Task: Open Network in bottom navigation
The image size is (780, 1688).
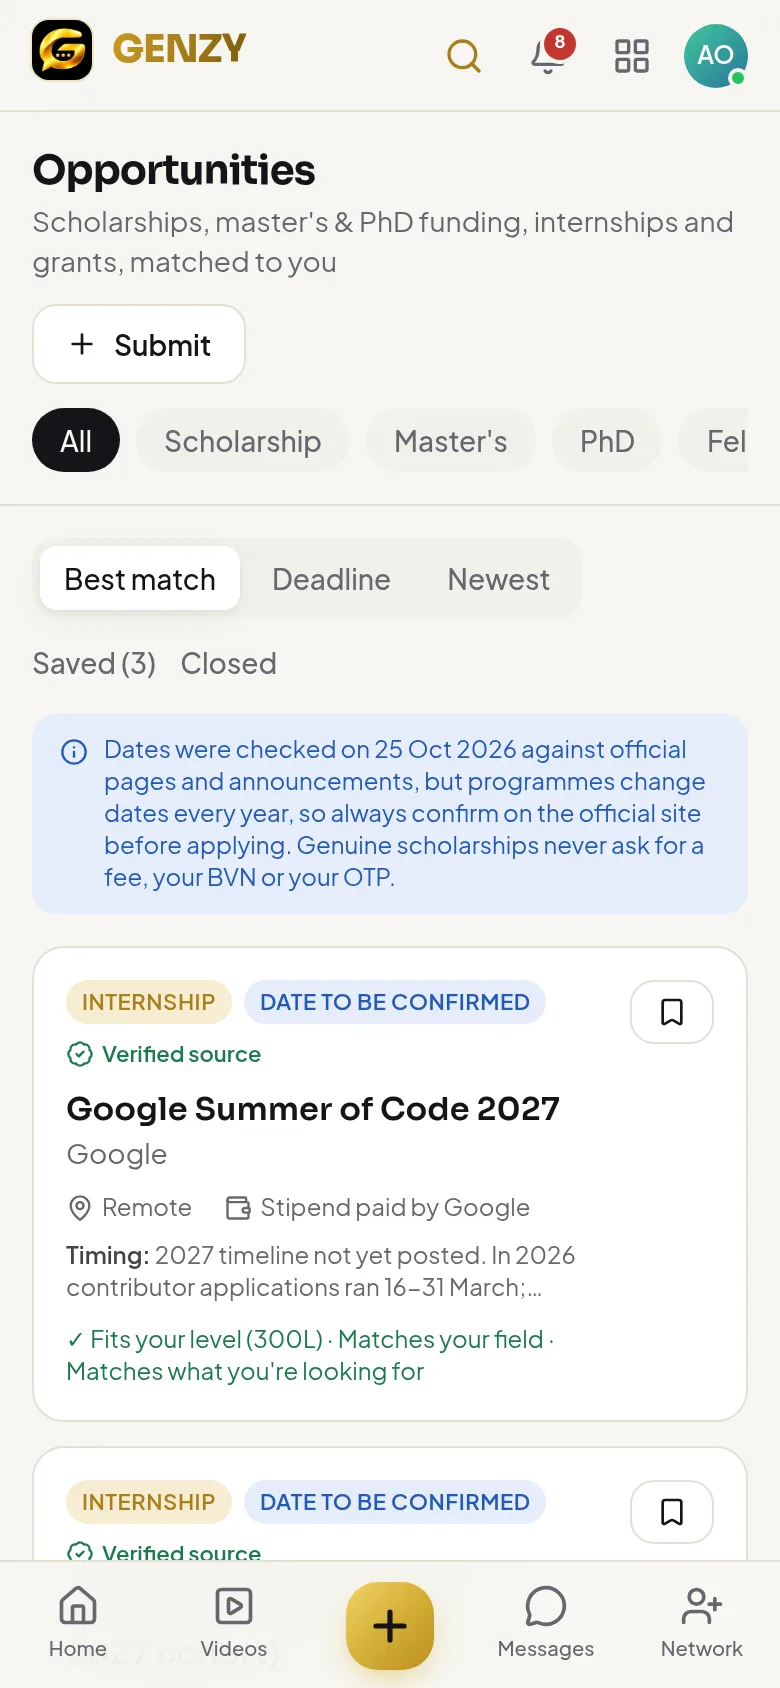Action: pyautogui.click(x=702, y=1623)
